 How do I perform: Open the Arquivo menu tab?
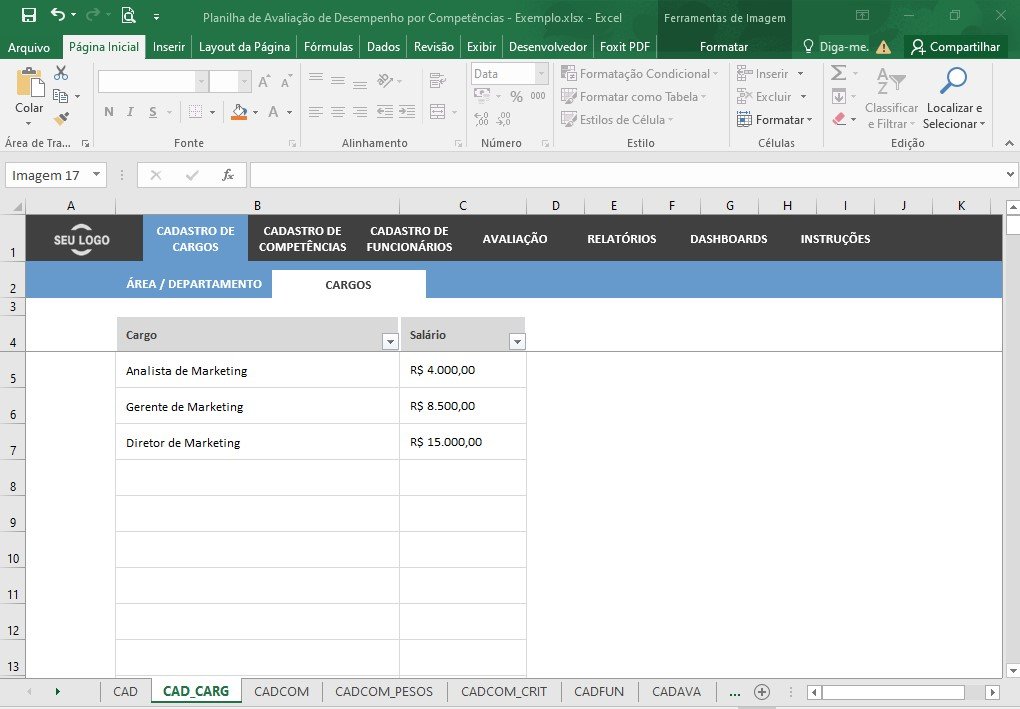(29, 47)
